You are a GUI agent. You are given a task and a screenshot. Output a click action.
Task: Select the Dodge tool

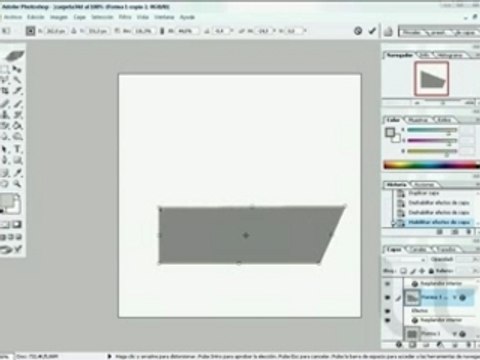pyautogui.click(x=17, y=137)
